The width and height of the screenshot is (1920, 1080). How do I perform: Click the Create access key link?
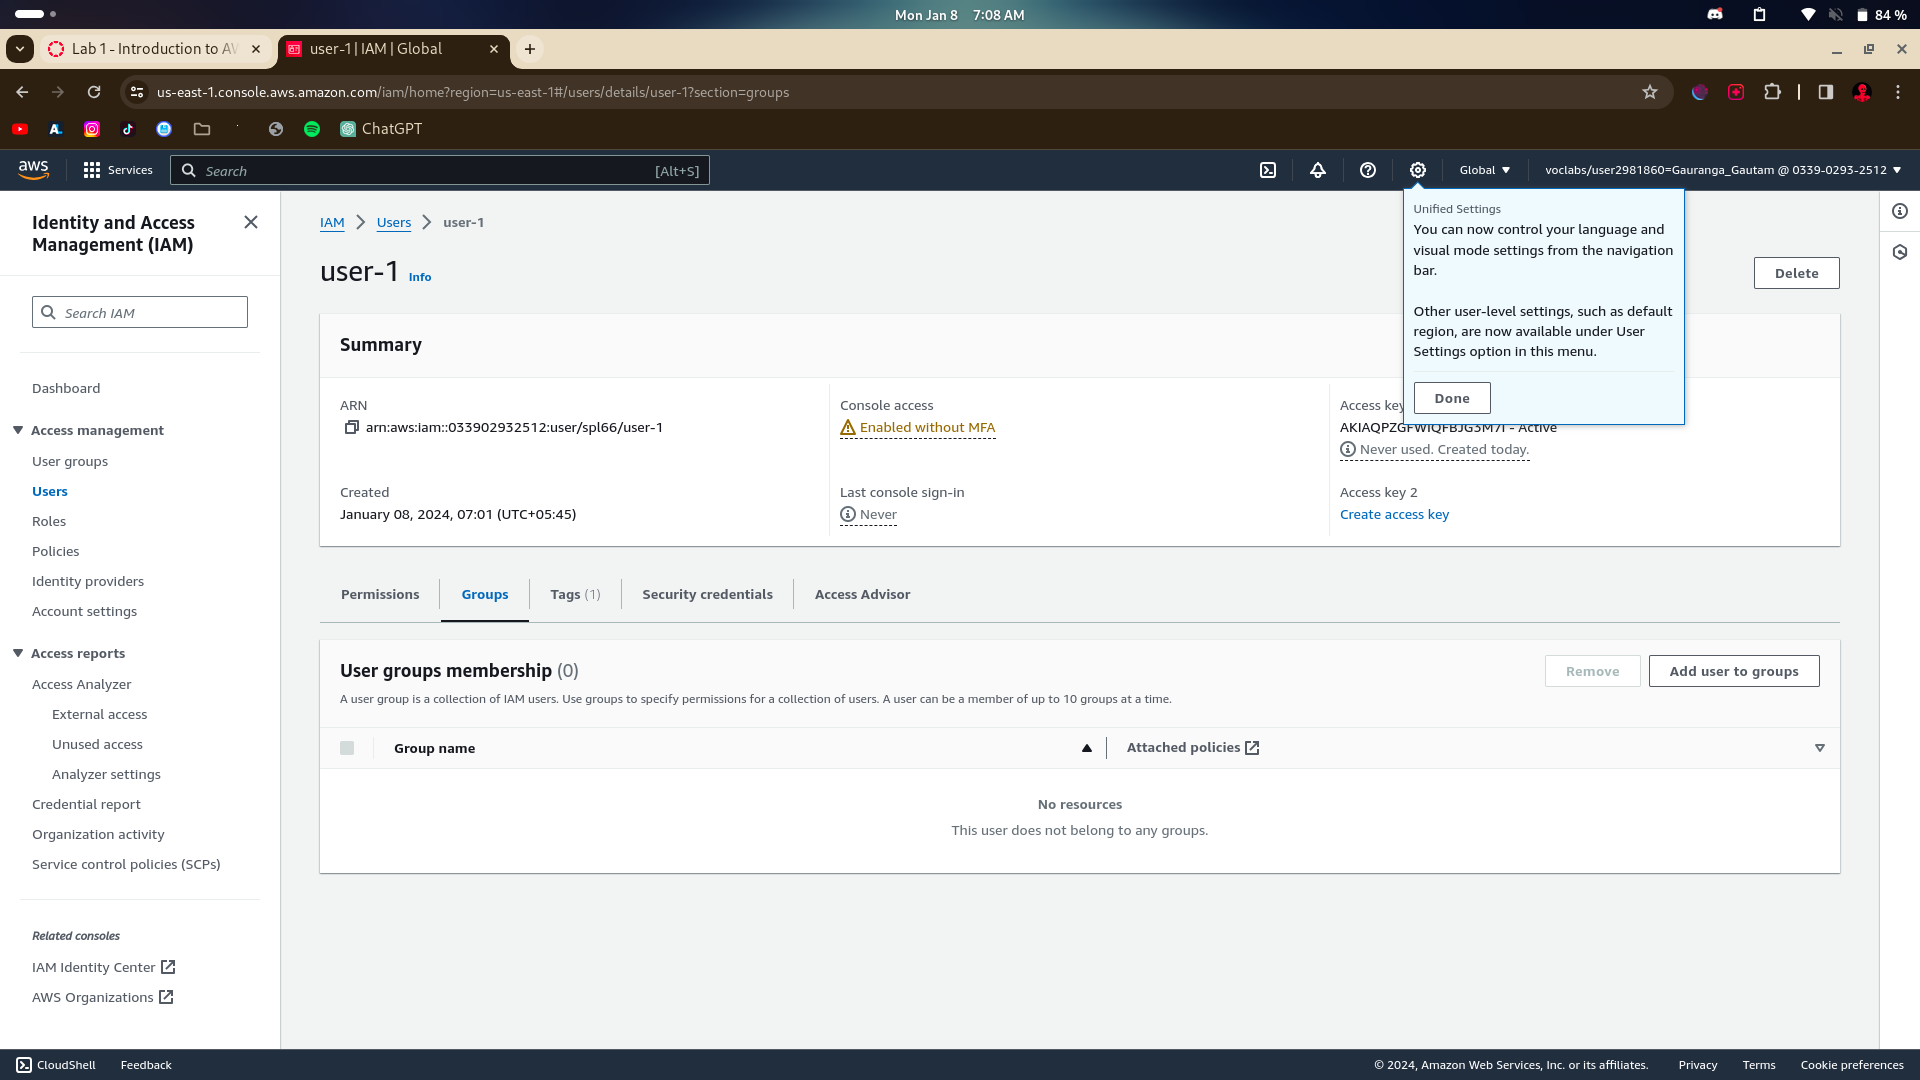point(1394,514)
